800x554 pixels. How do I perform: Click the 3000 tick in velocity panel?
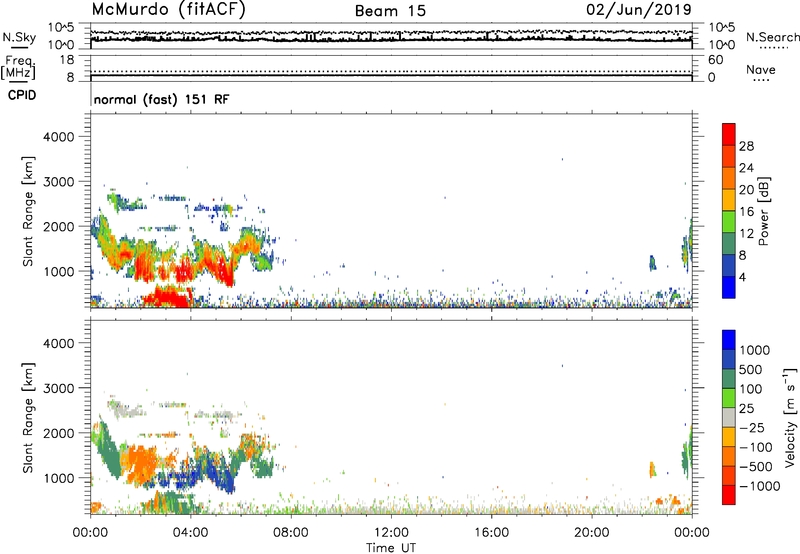click(58, 388)
